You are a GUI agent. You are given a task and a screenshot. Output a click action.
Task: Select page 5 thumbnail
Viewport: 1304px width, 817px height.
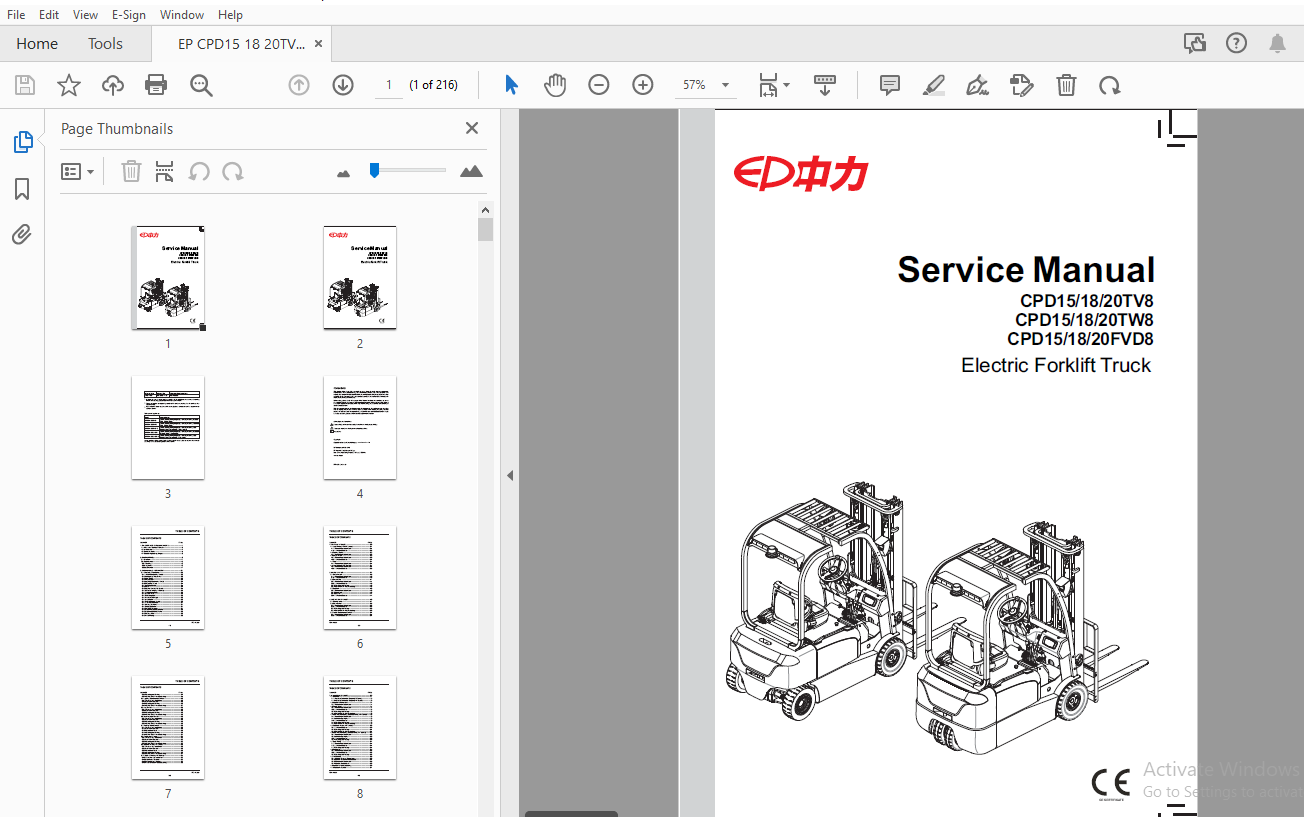pos(168,577)
